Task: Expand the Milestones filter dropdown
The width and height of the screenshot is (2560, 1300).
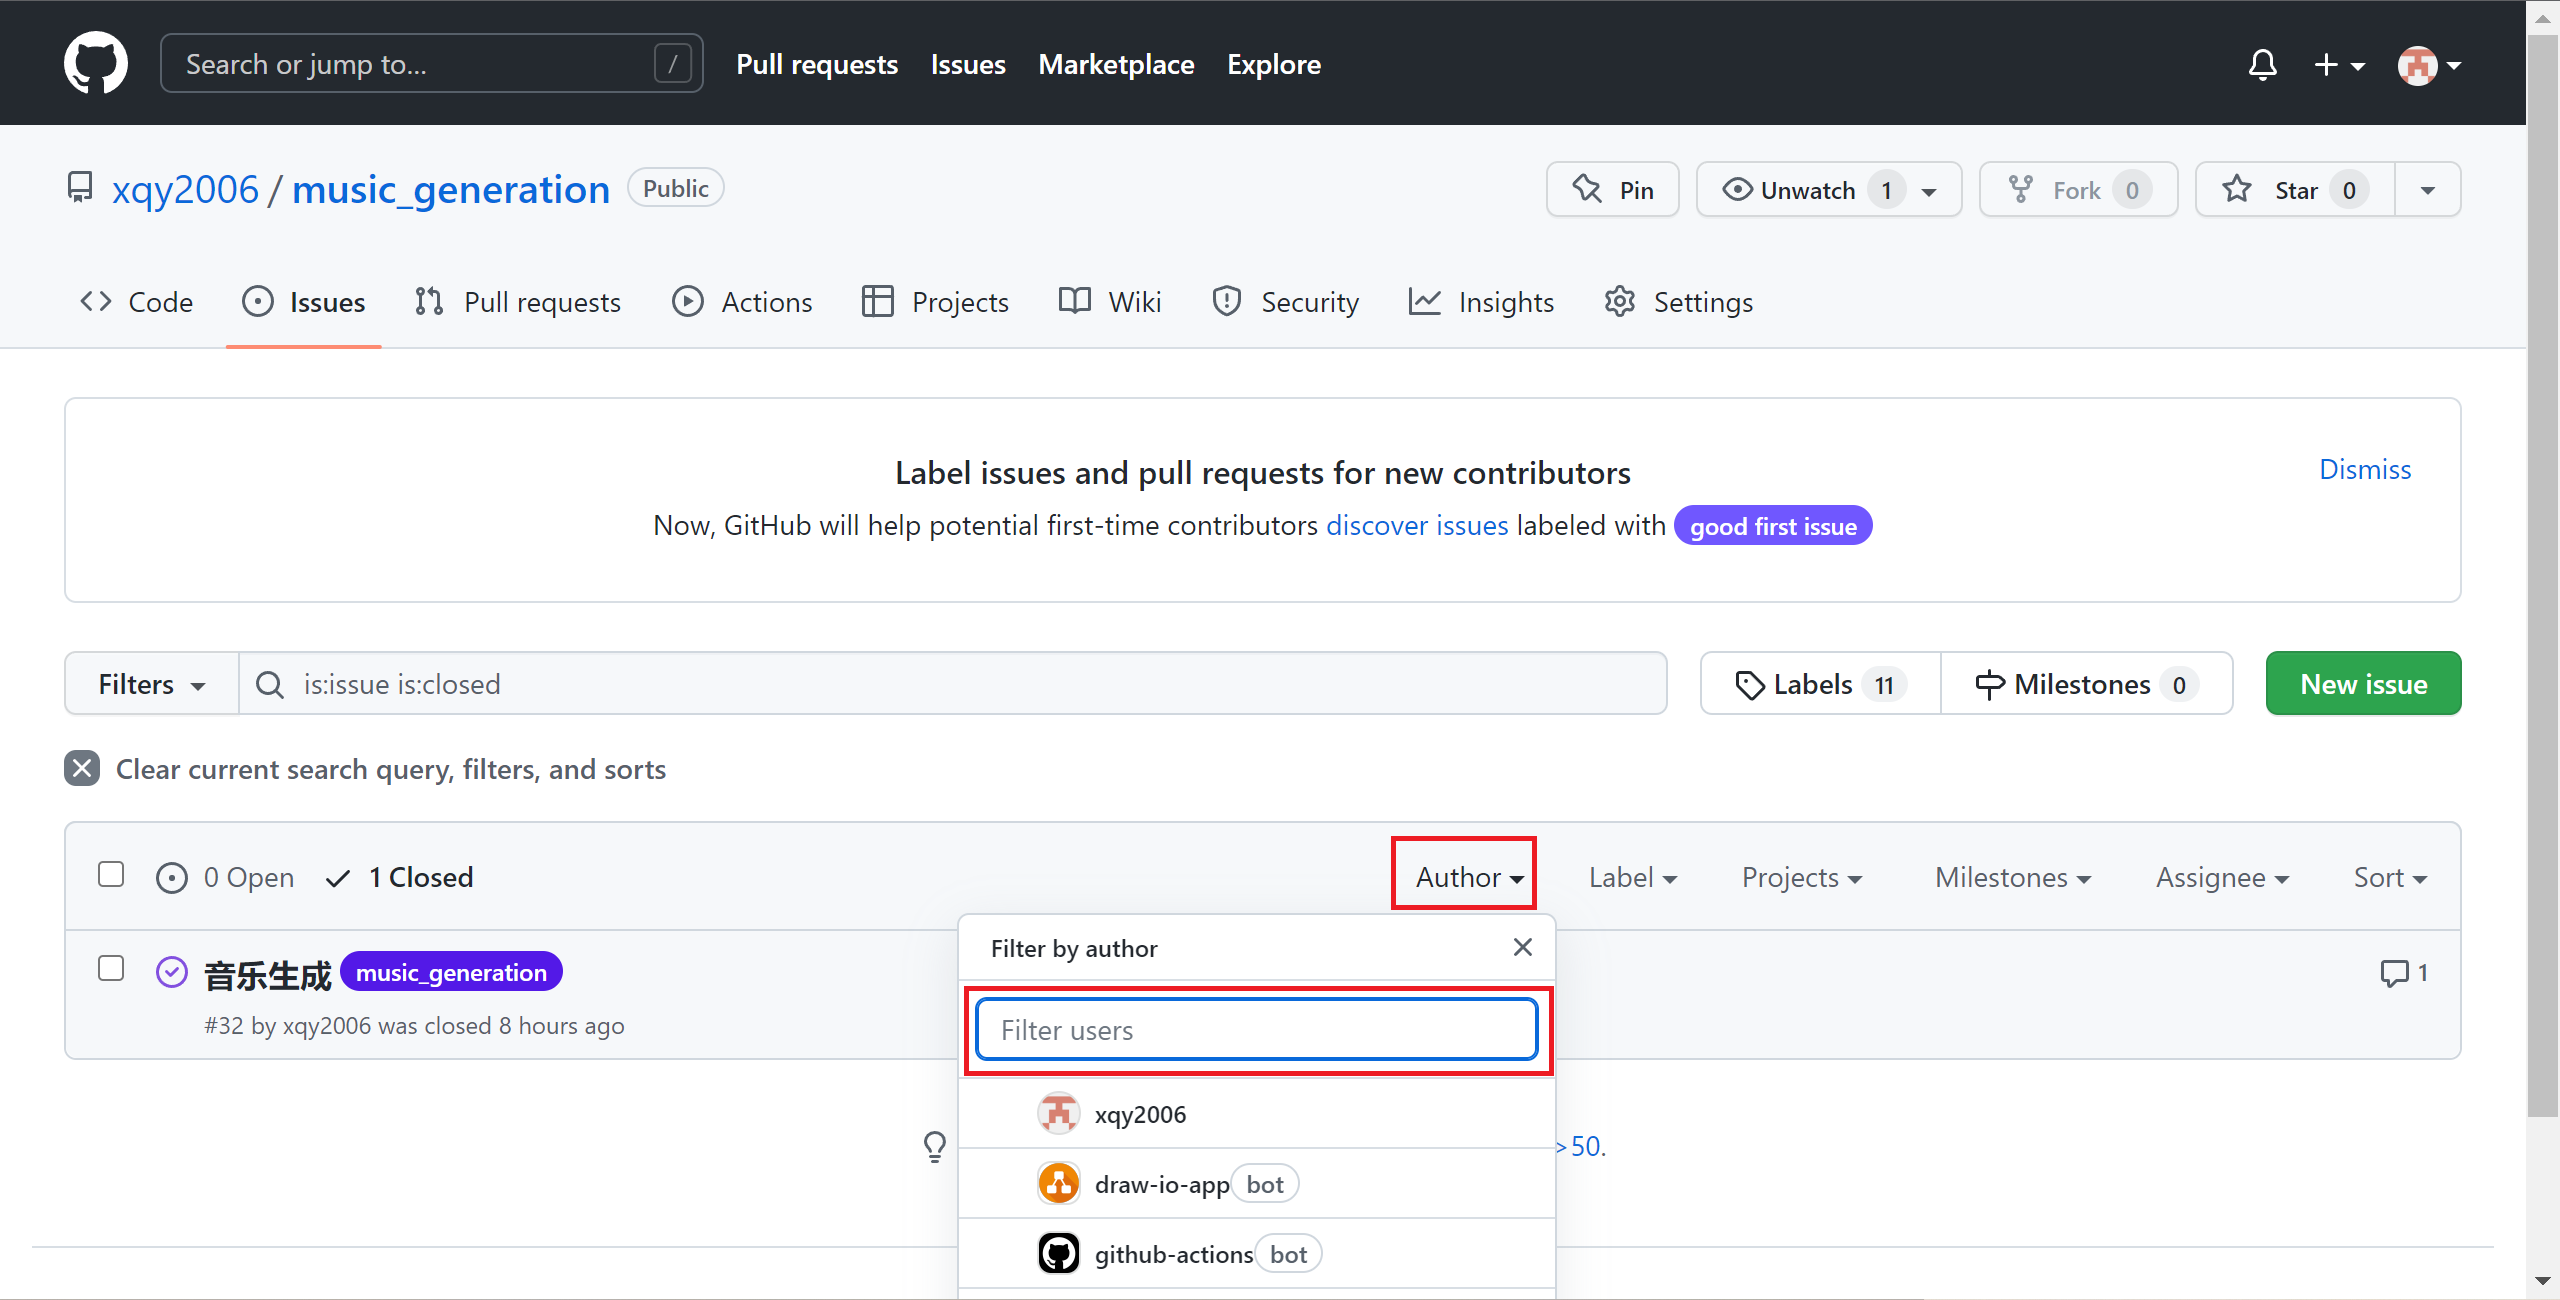Action: pos(2013,877)
